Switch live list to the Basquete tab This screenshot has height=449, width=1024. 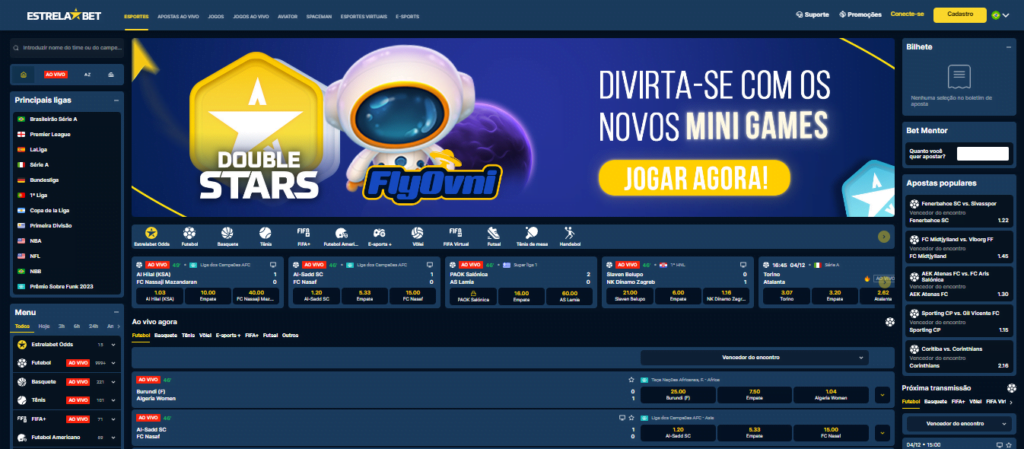pyautogui.click(x=166, y=335)
